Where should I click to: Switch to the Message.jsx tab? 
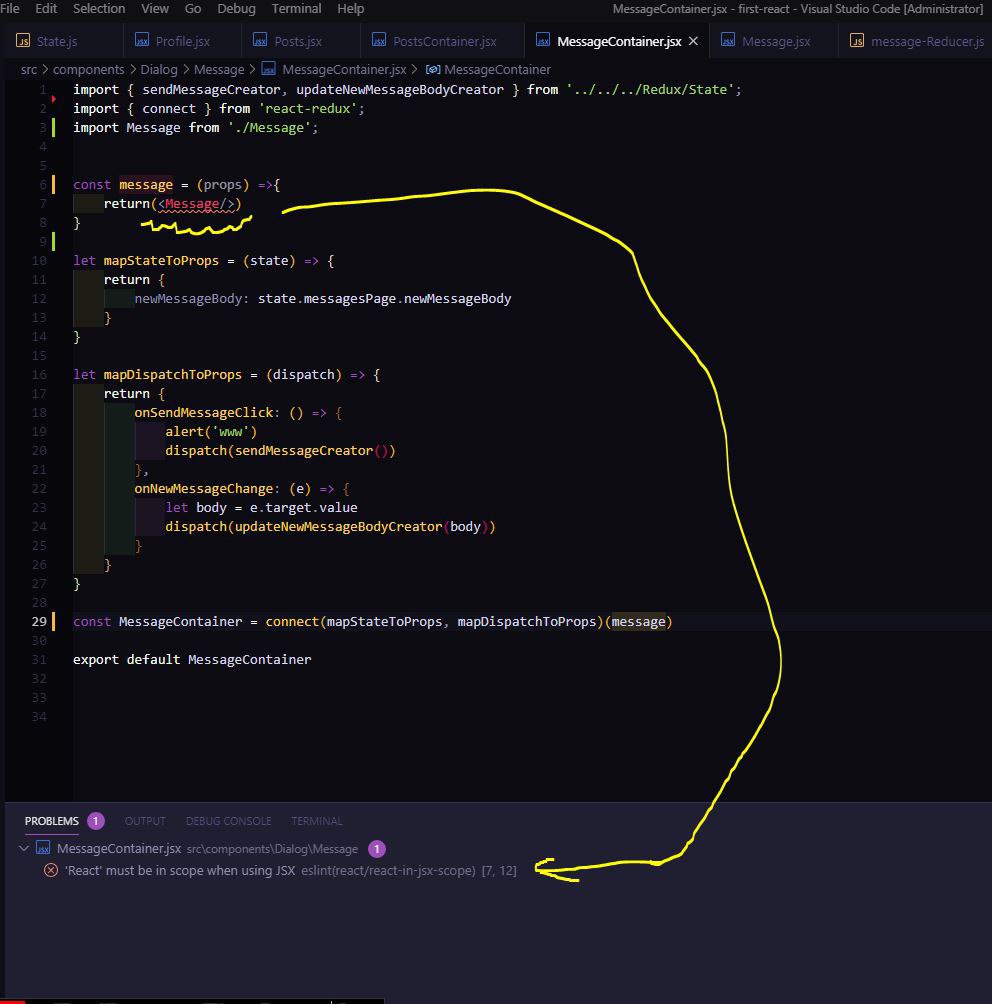click(x=776, y=41)
